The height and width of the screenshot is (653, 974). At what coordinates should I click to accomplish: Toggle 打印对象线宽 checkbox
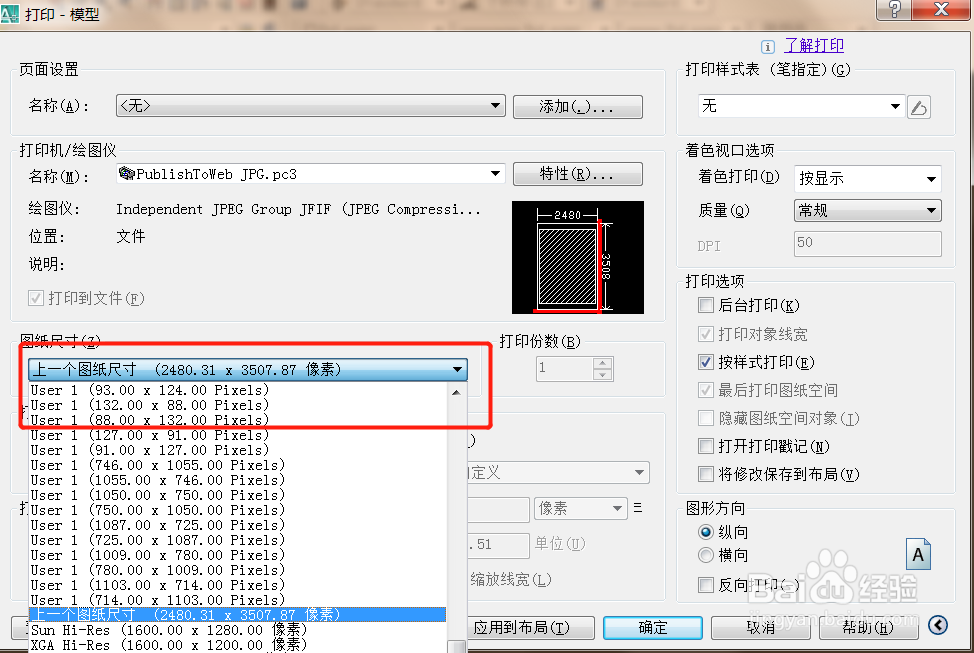click(x=706, y=334)
